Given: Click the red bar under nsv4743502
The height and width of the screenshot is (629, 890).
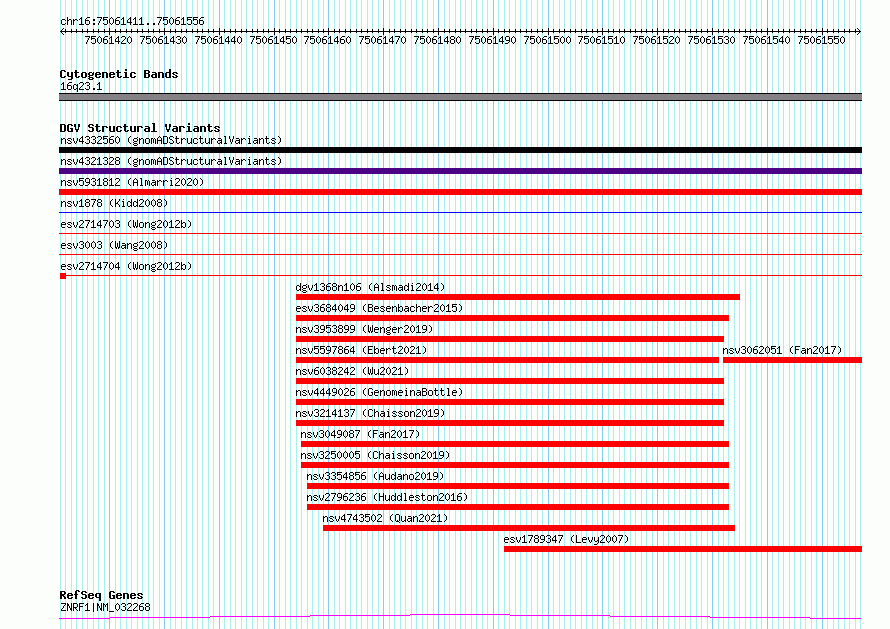Looking at the screenshot, I should click(x=529, y=528).
